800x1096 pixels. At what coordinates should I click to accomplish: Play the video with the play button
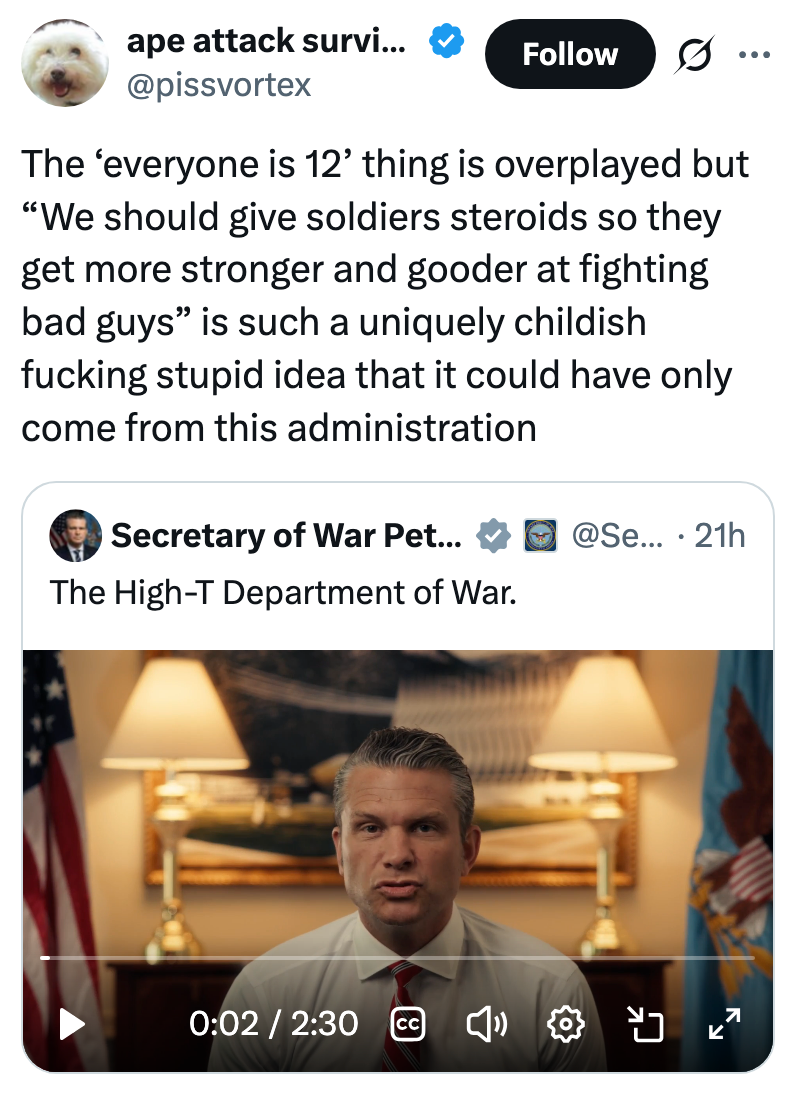71,1024
